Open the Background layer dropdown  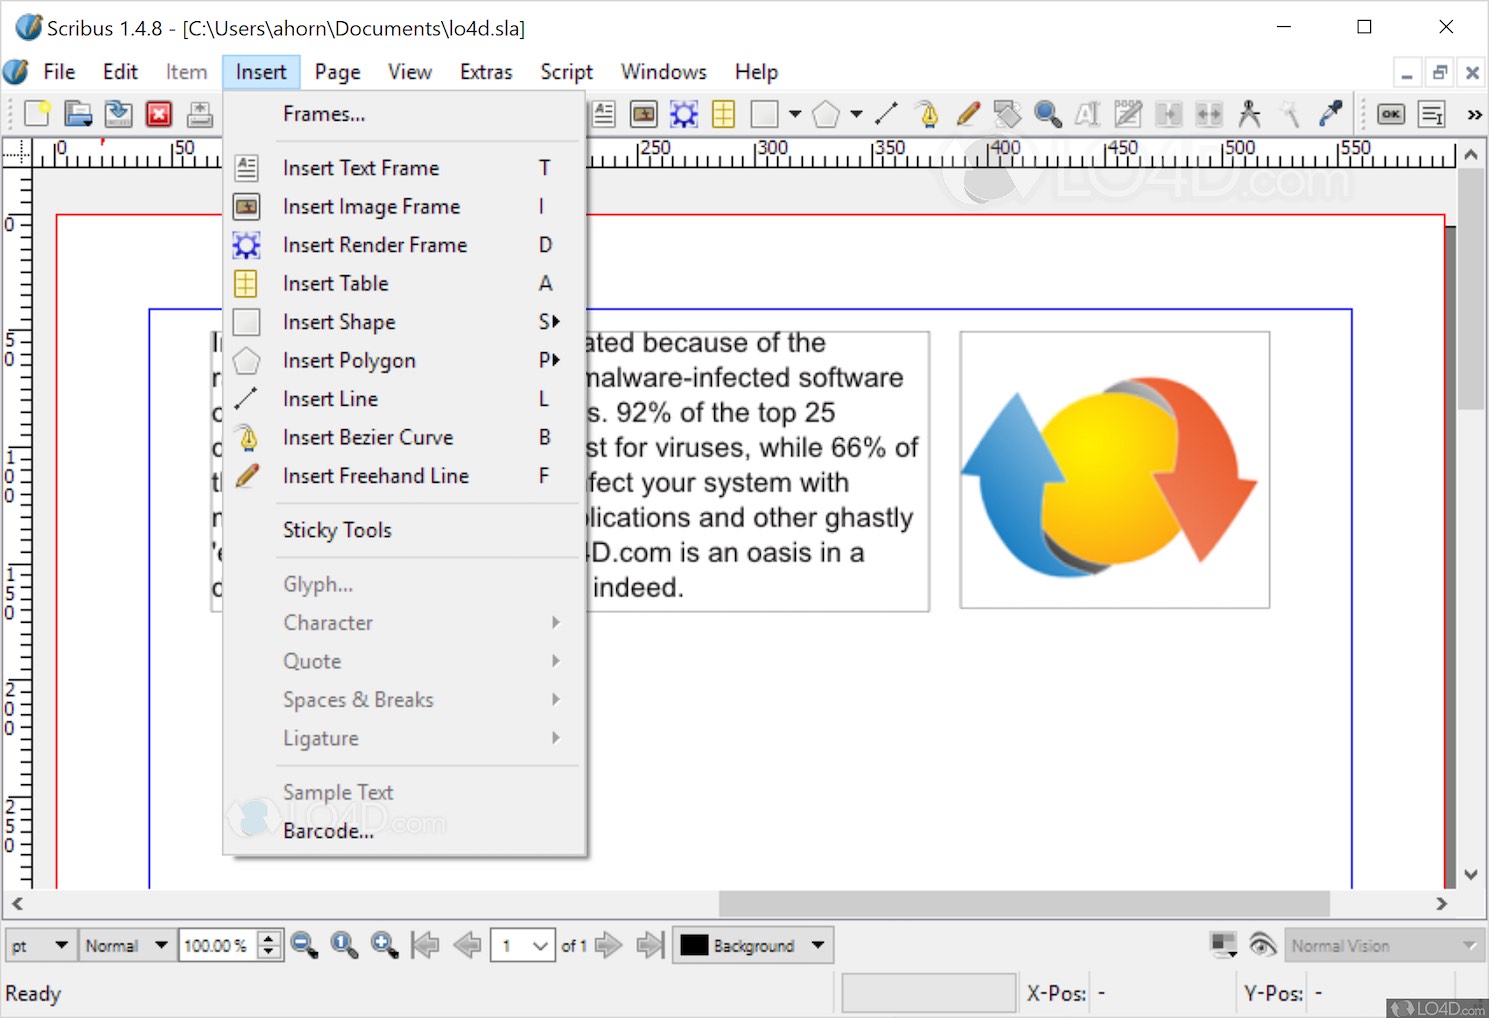(754, 945)
